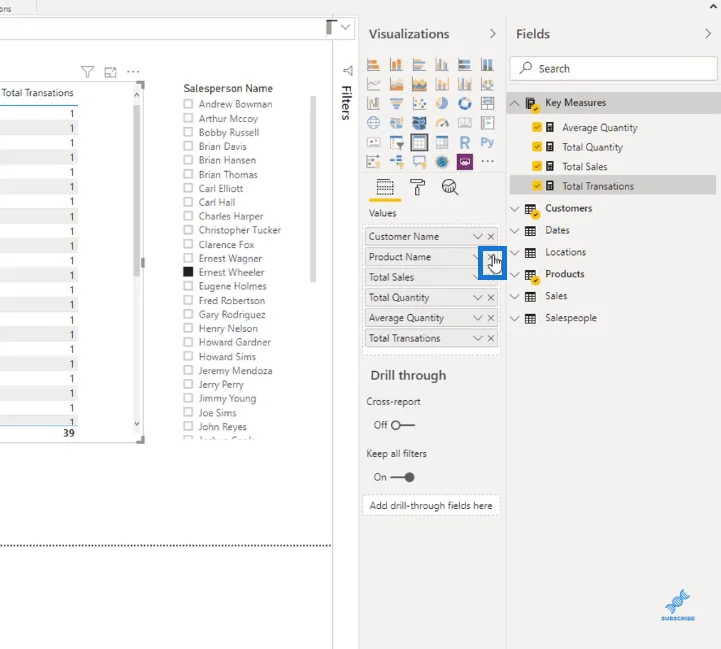Select the Stacked column chart visual

[396, 65]
